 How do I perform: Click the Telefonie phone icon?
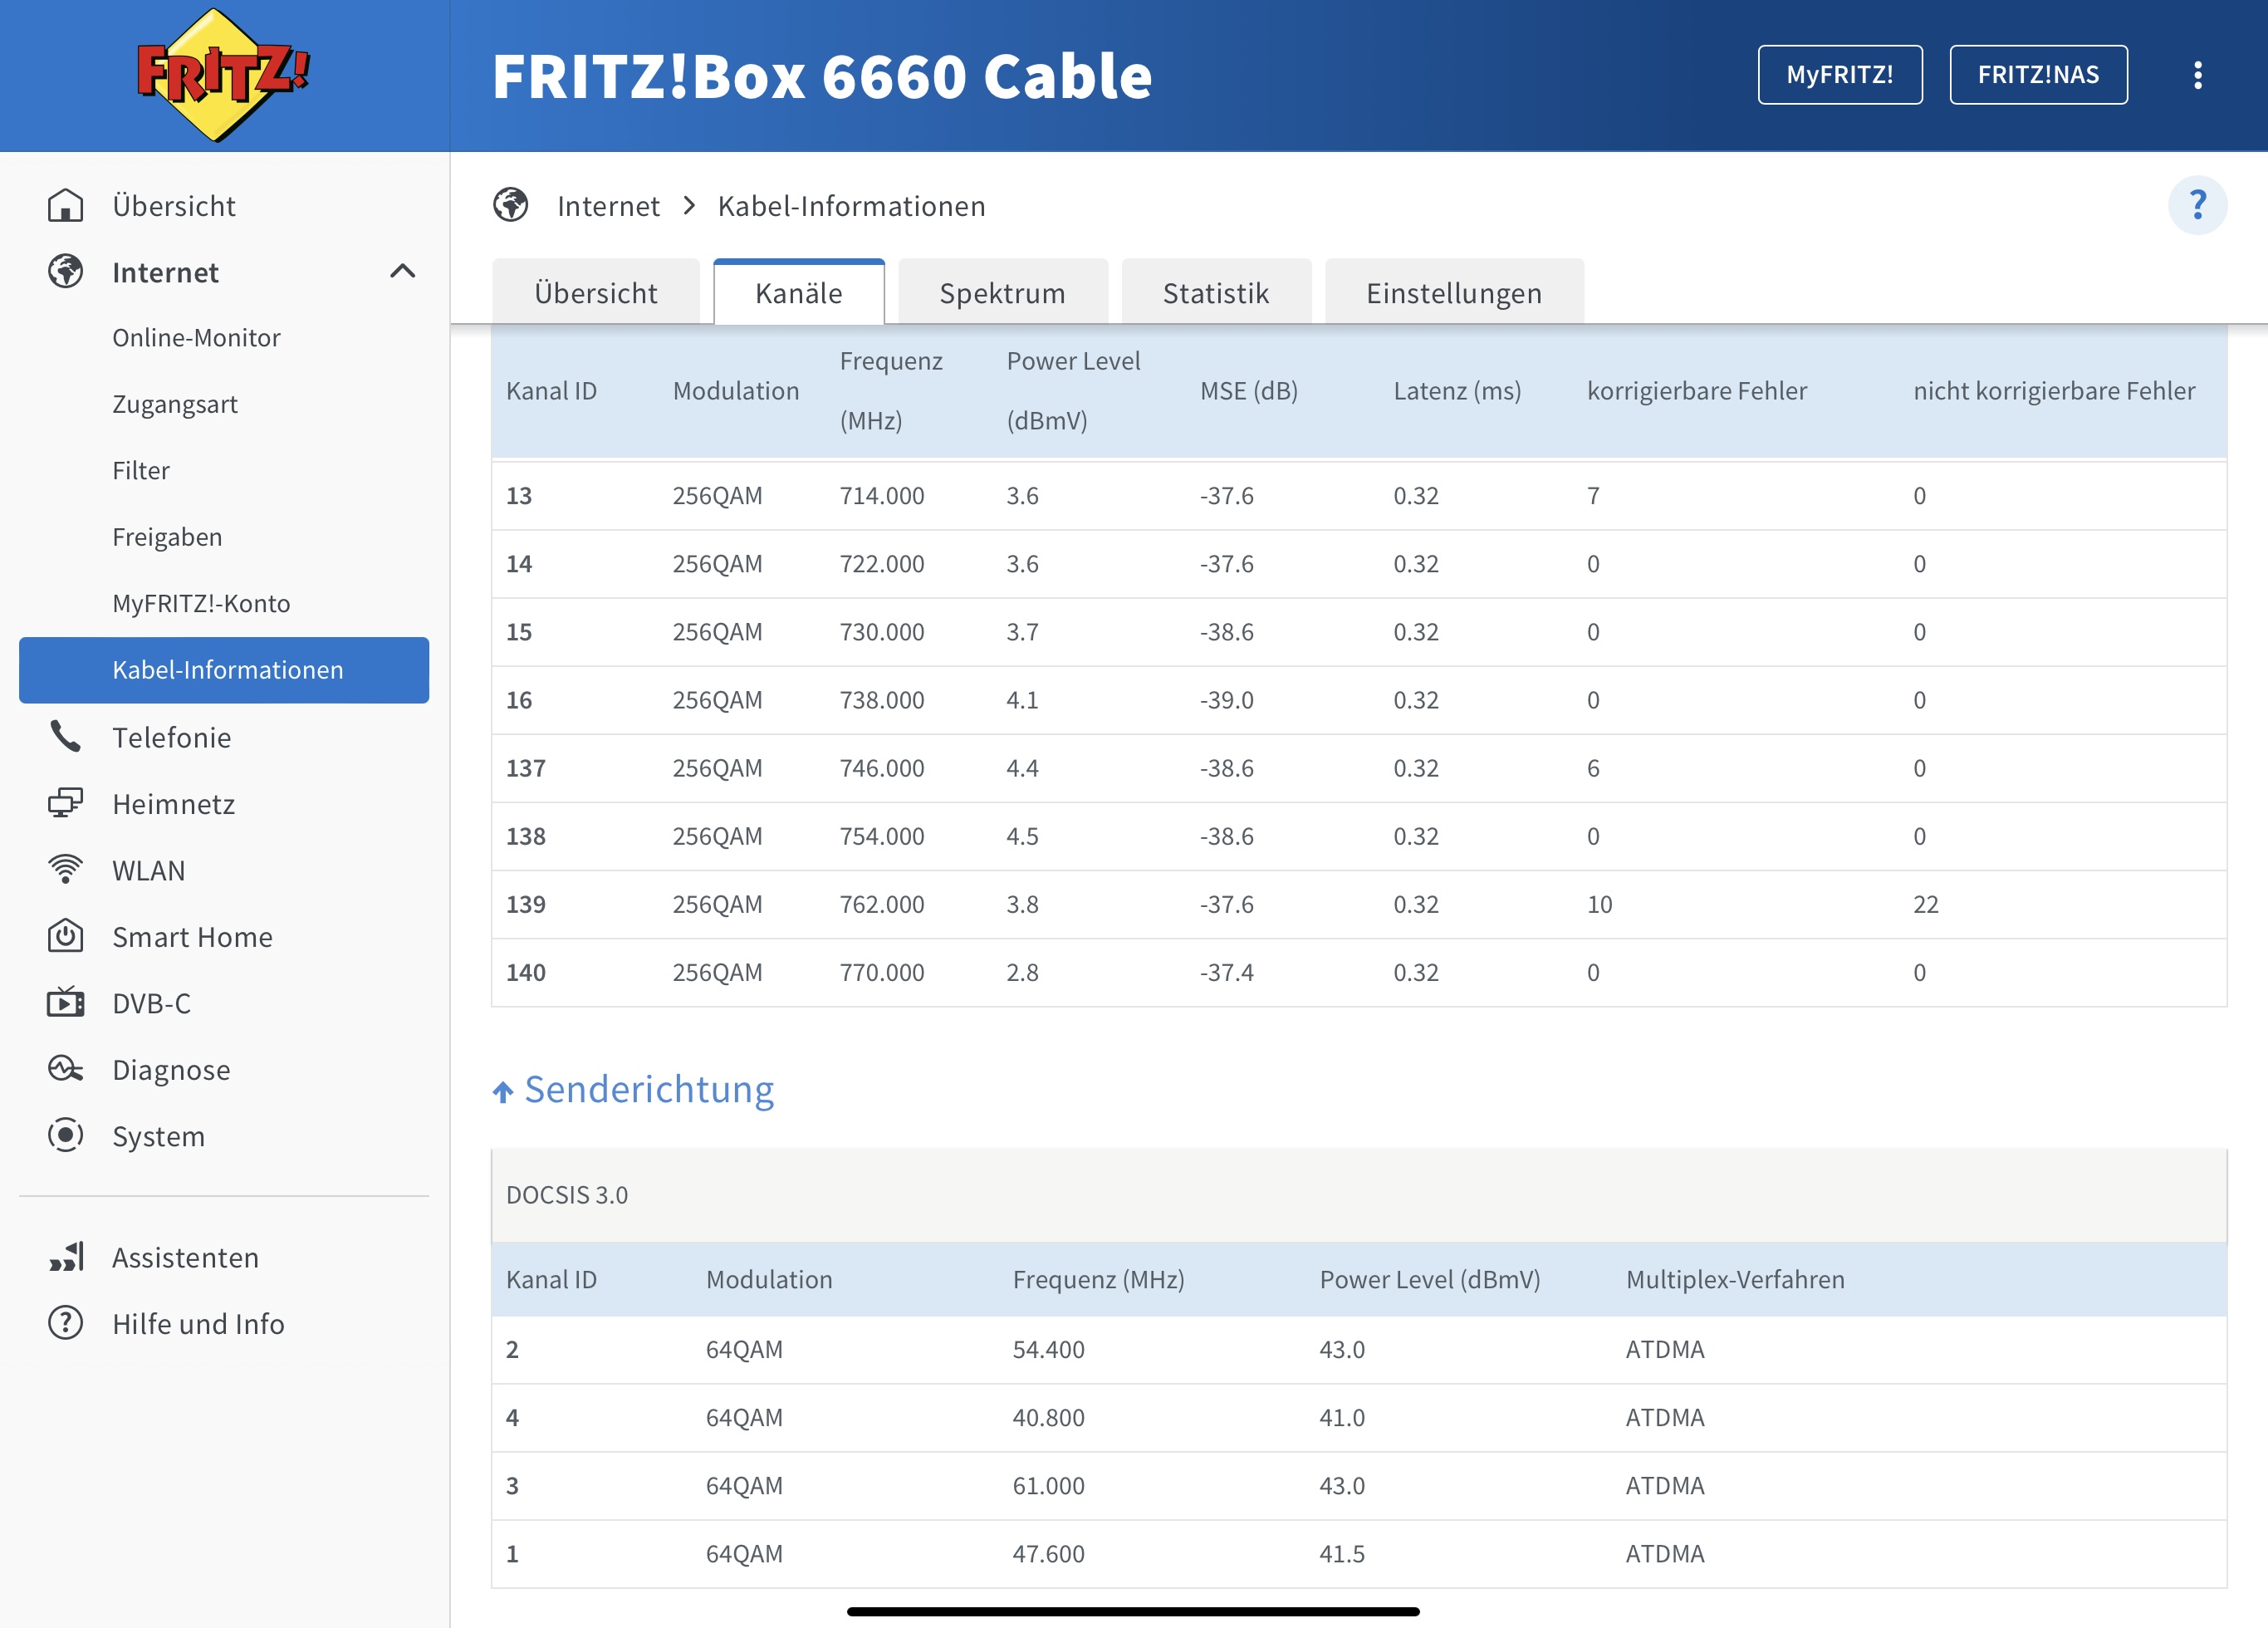tap(65, 737)
